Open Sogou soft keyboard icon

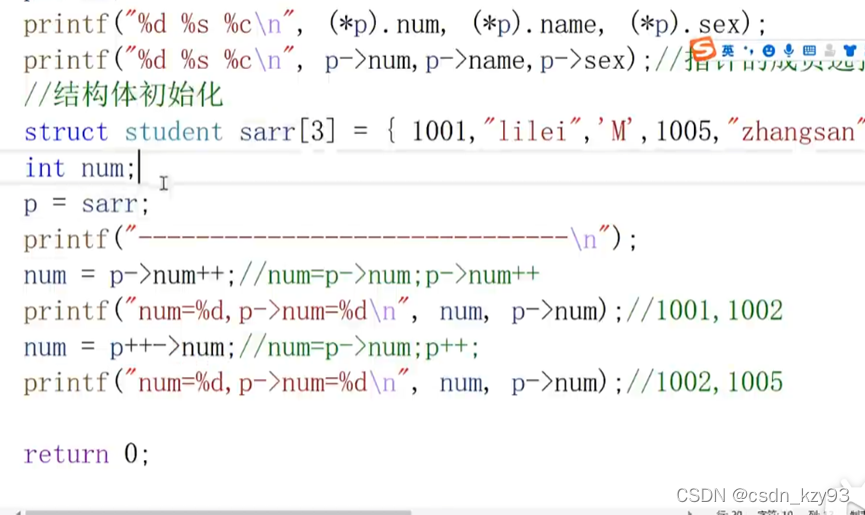[x=809, y=51]
